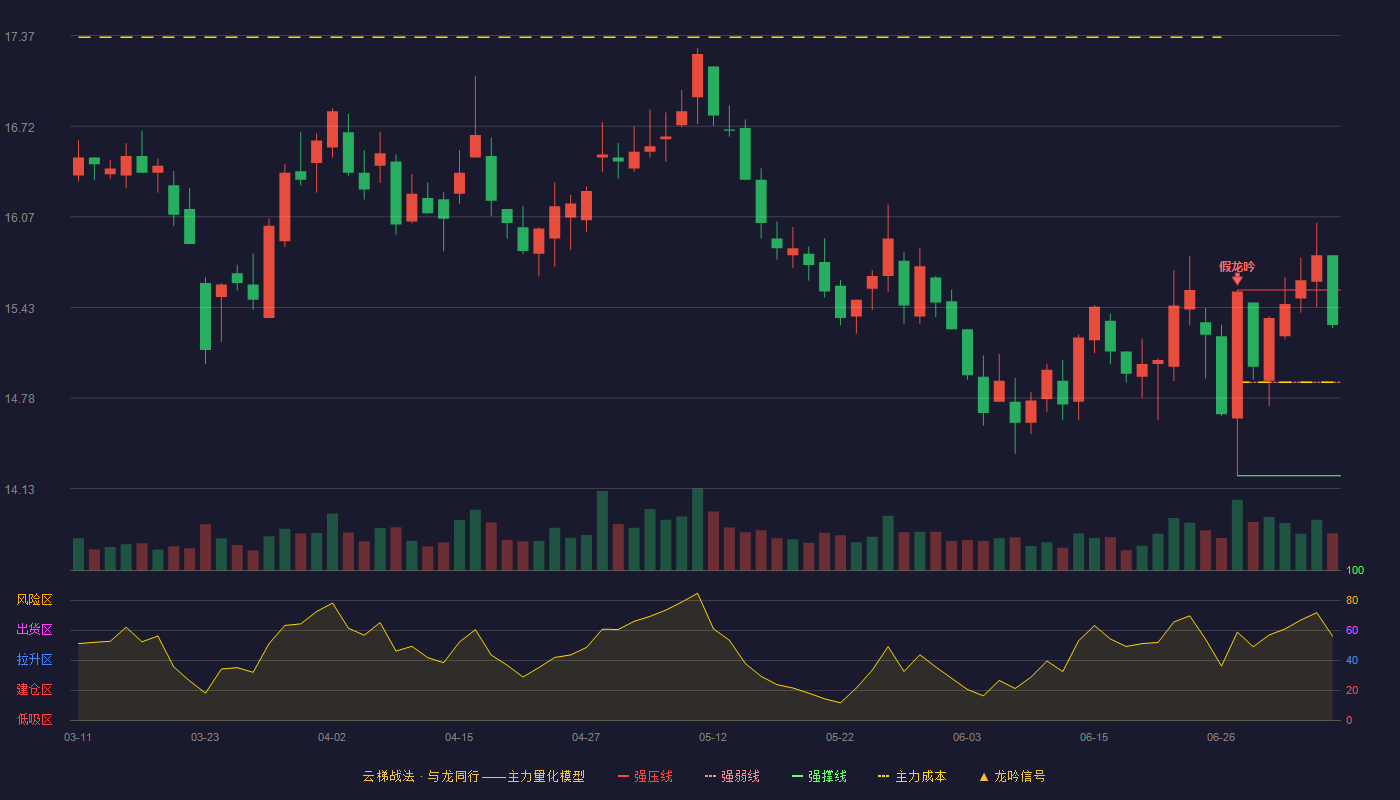Click the green 100 indicator scale value
Viewport: 1400px width, 800px height.
coord(1355,571)
